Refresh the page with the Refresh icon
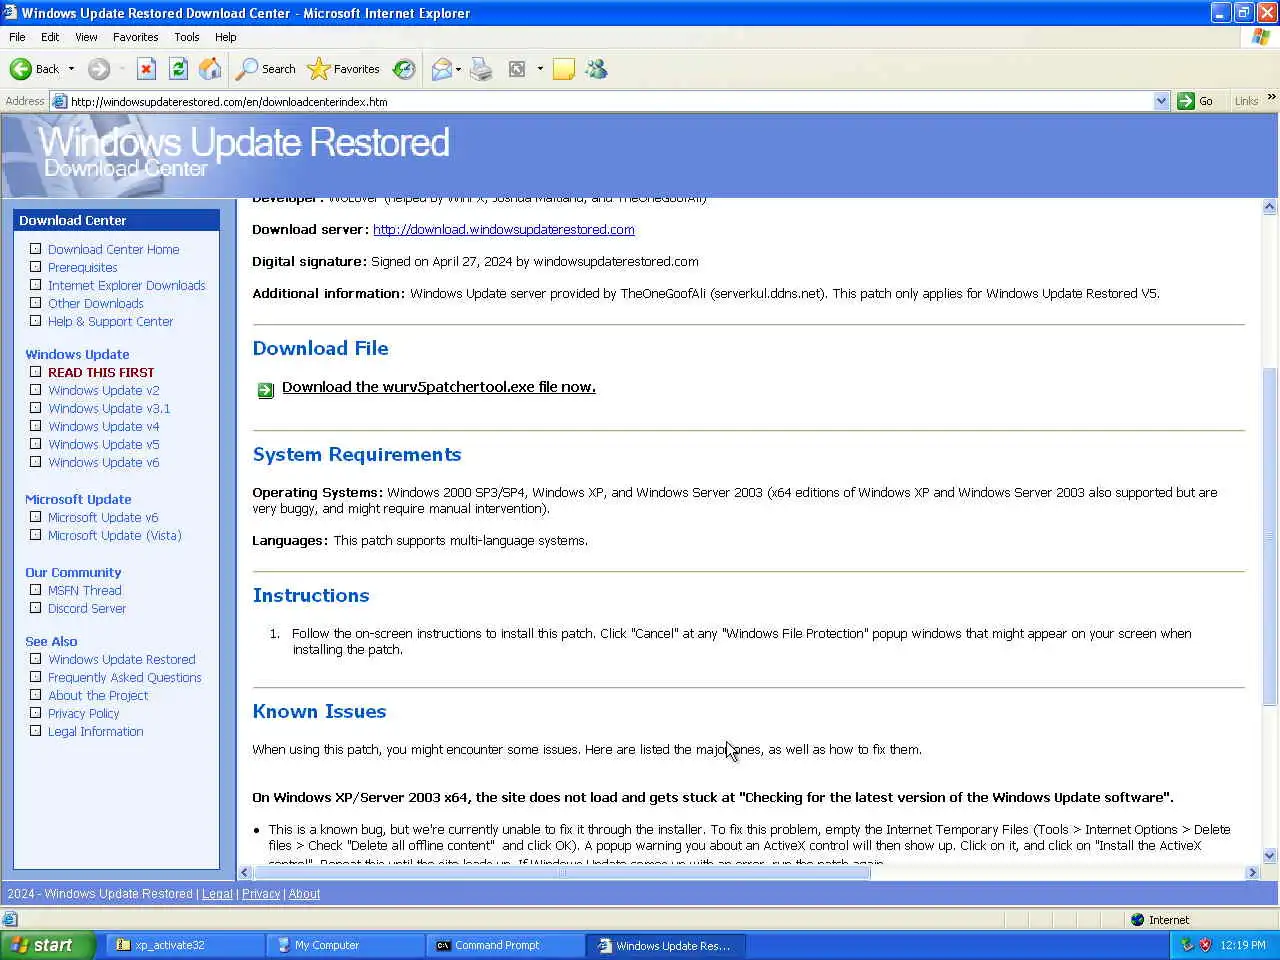 click(178, 69)
